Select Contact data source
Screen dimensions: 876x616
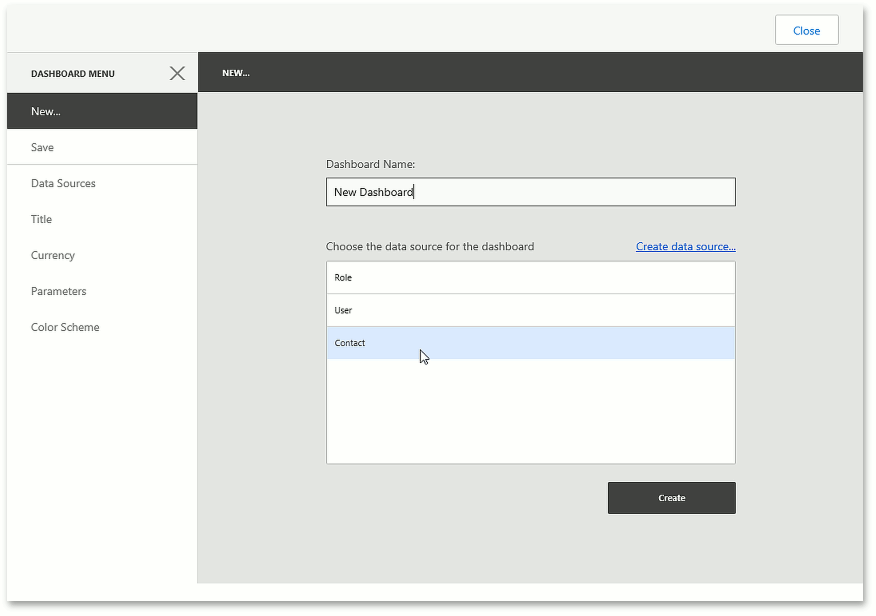pyautogui.click(x=530, y=343)
